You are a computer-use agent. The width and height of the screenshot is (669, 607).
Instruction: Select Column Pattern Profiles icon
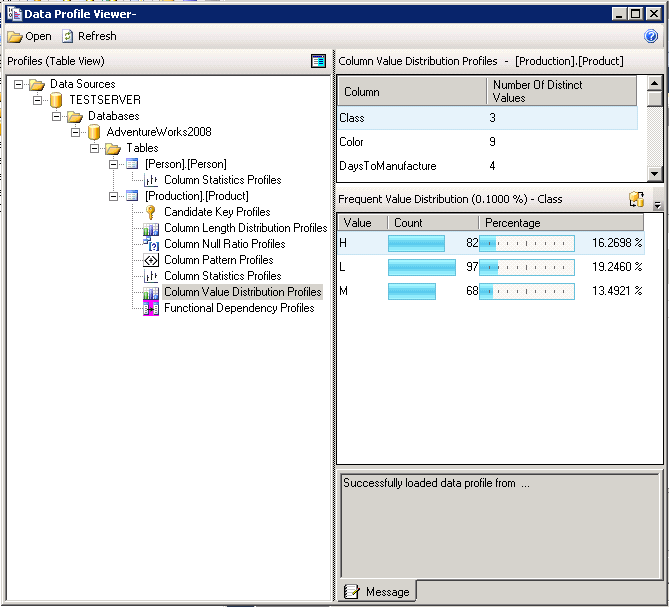click(151, 260)
